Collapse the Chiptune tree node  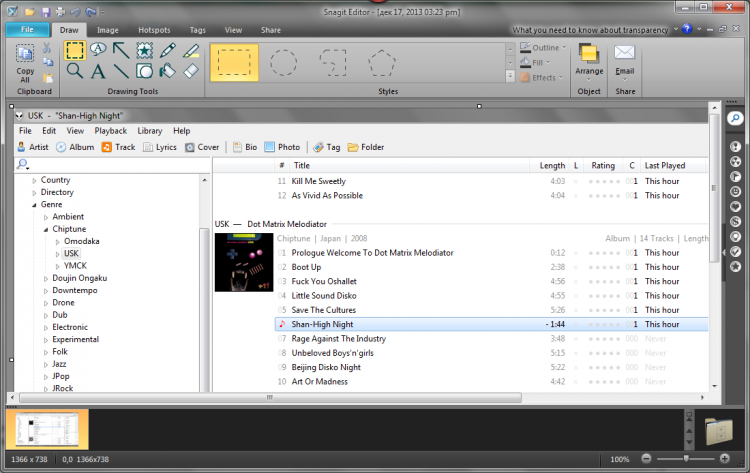tap(46, 230)
